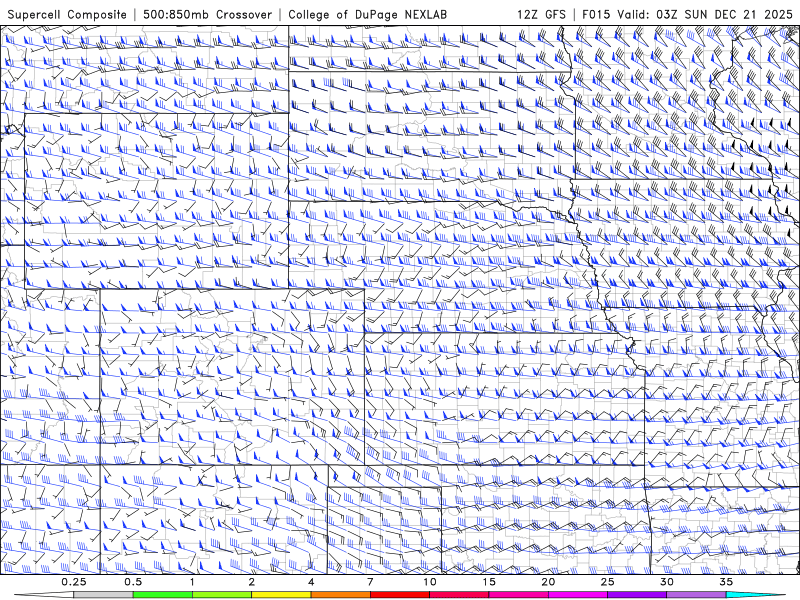Screen dimensions: 800x600
Task: Click the legend value 7
Action: tap(370, 582)
